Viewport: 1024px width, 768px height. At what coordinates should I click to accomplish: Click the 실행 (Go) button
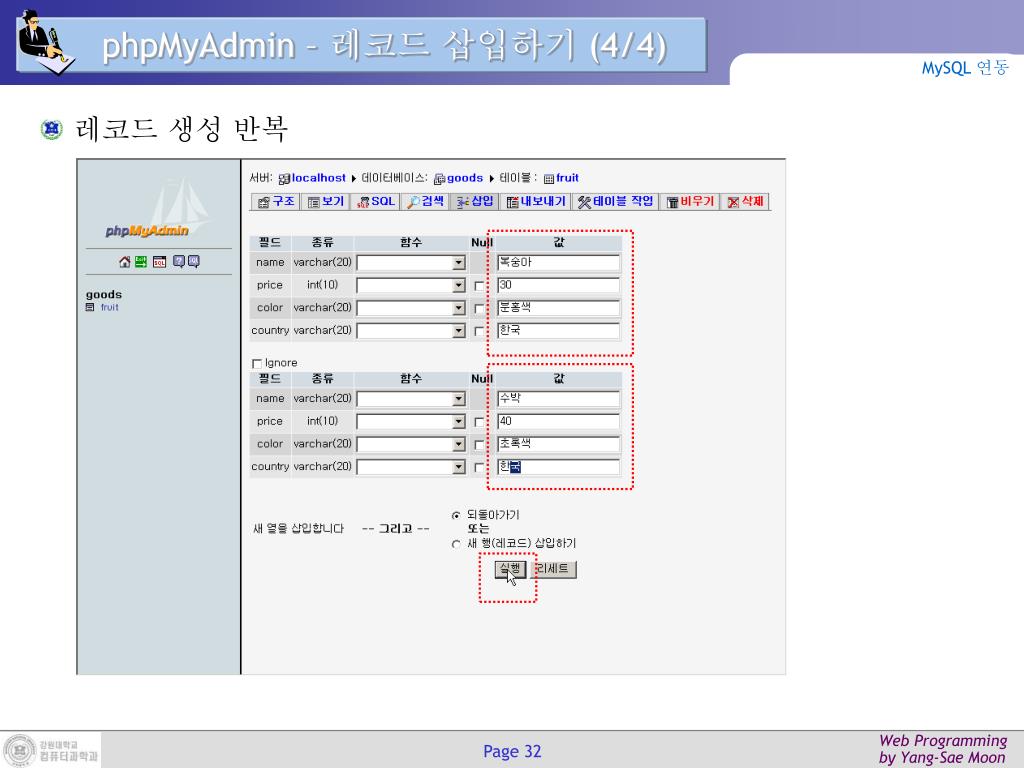(x=510, y=569)
